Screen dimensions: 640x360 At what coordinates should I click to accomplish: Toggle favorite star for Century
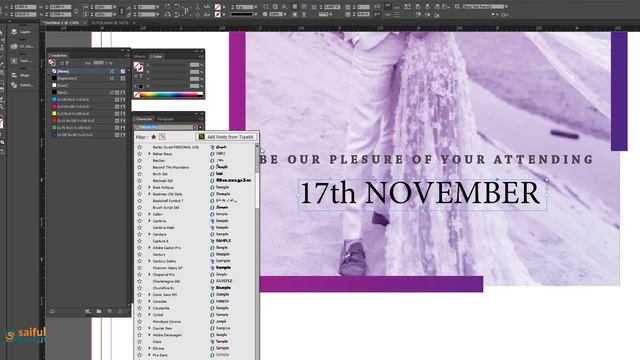[140, 254]
